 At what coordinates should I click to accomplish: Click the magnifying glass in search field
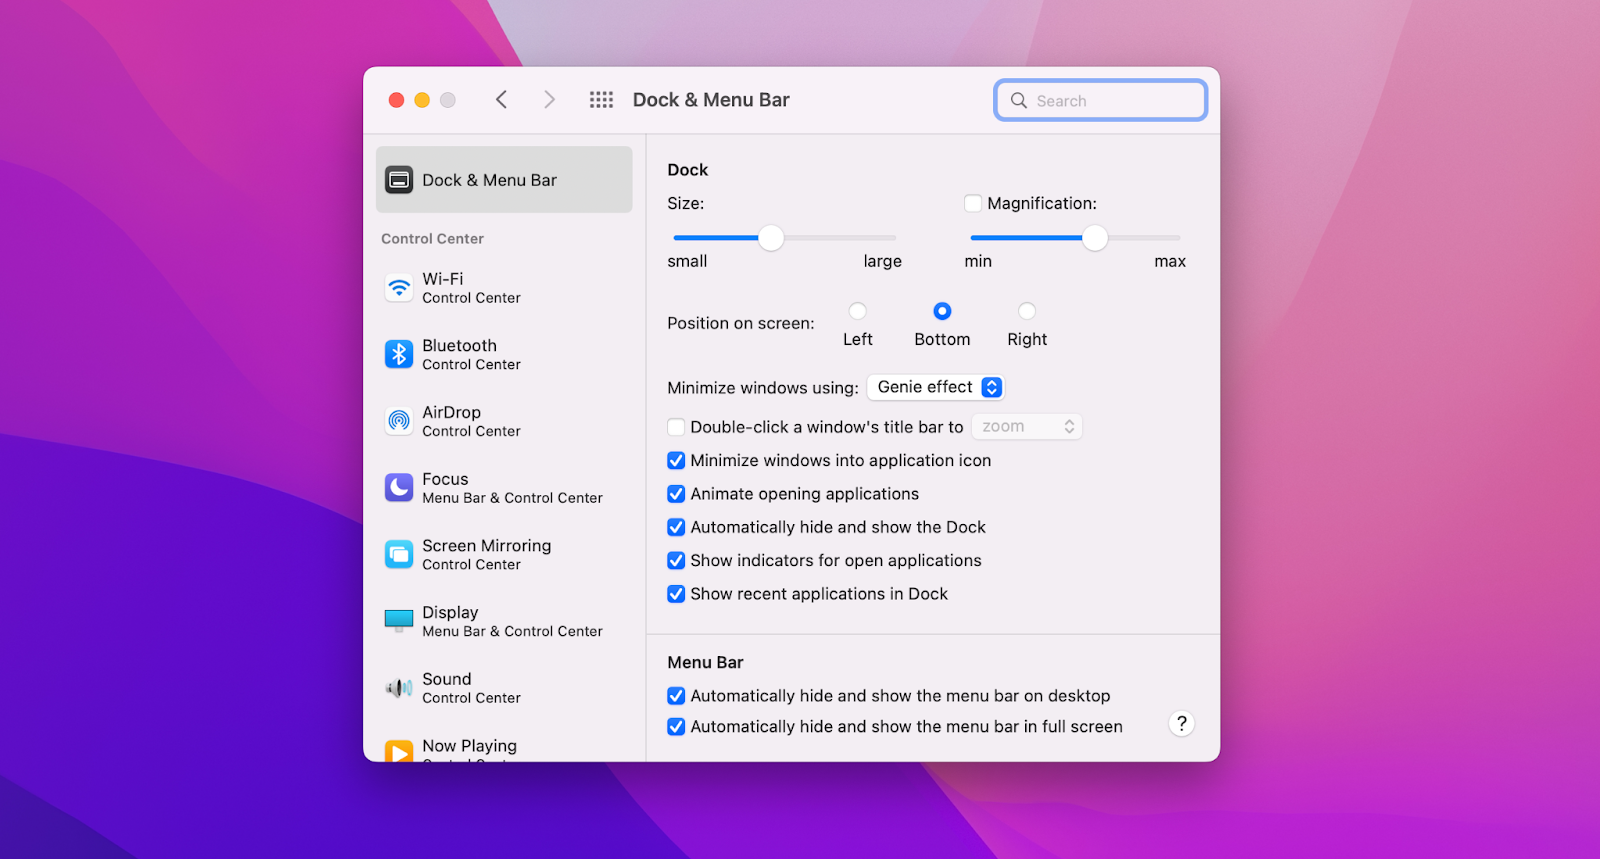click(x=1019, y=100)
